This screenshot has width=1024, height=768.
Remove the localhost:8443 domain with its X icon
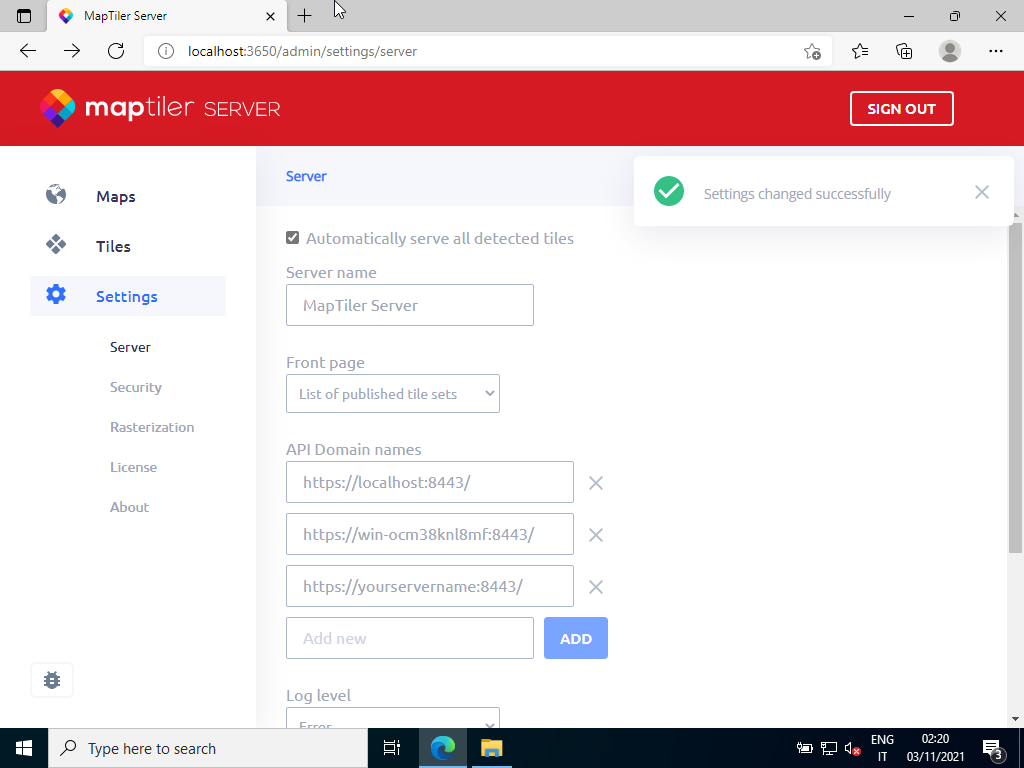595,483
